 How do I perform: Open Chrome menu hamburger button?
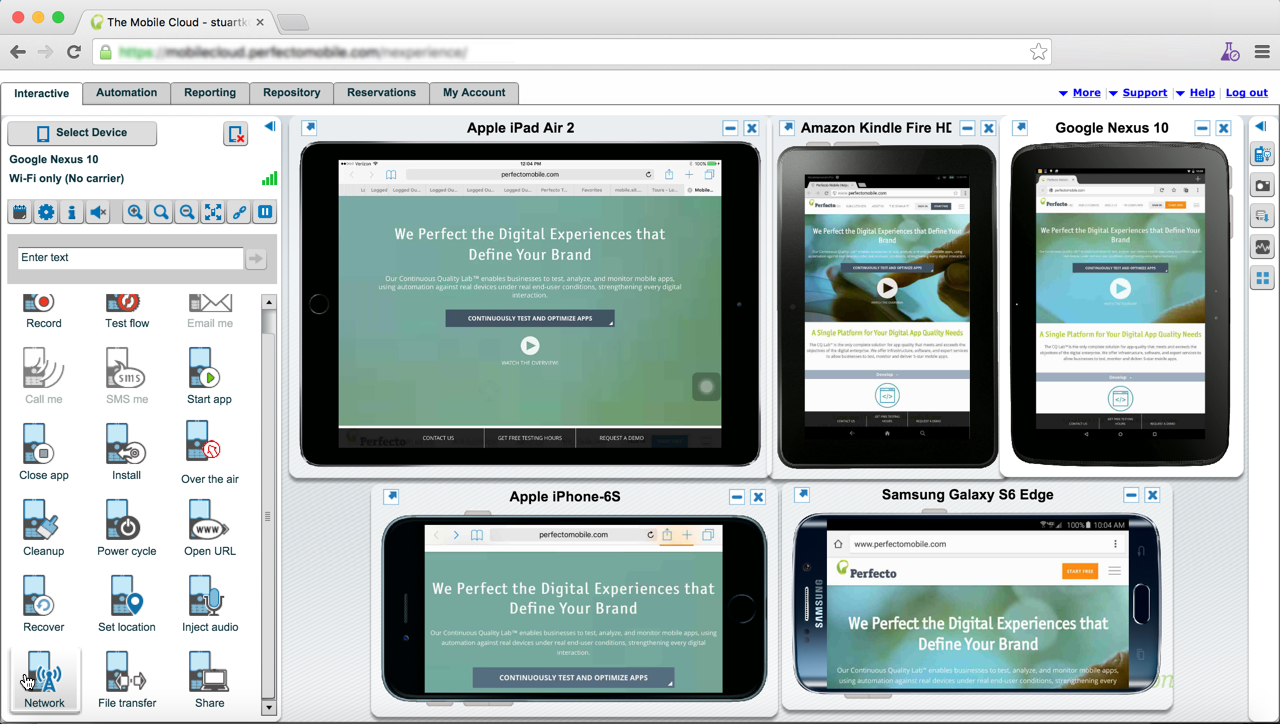[1262, 52]
